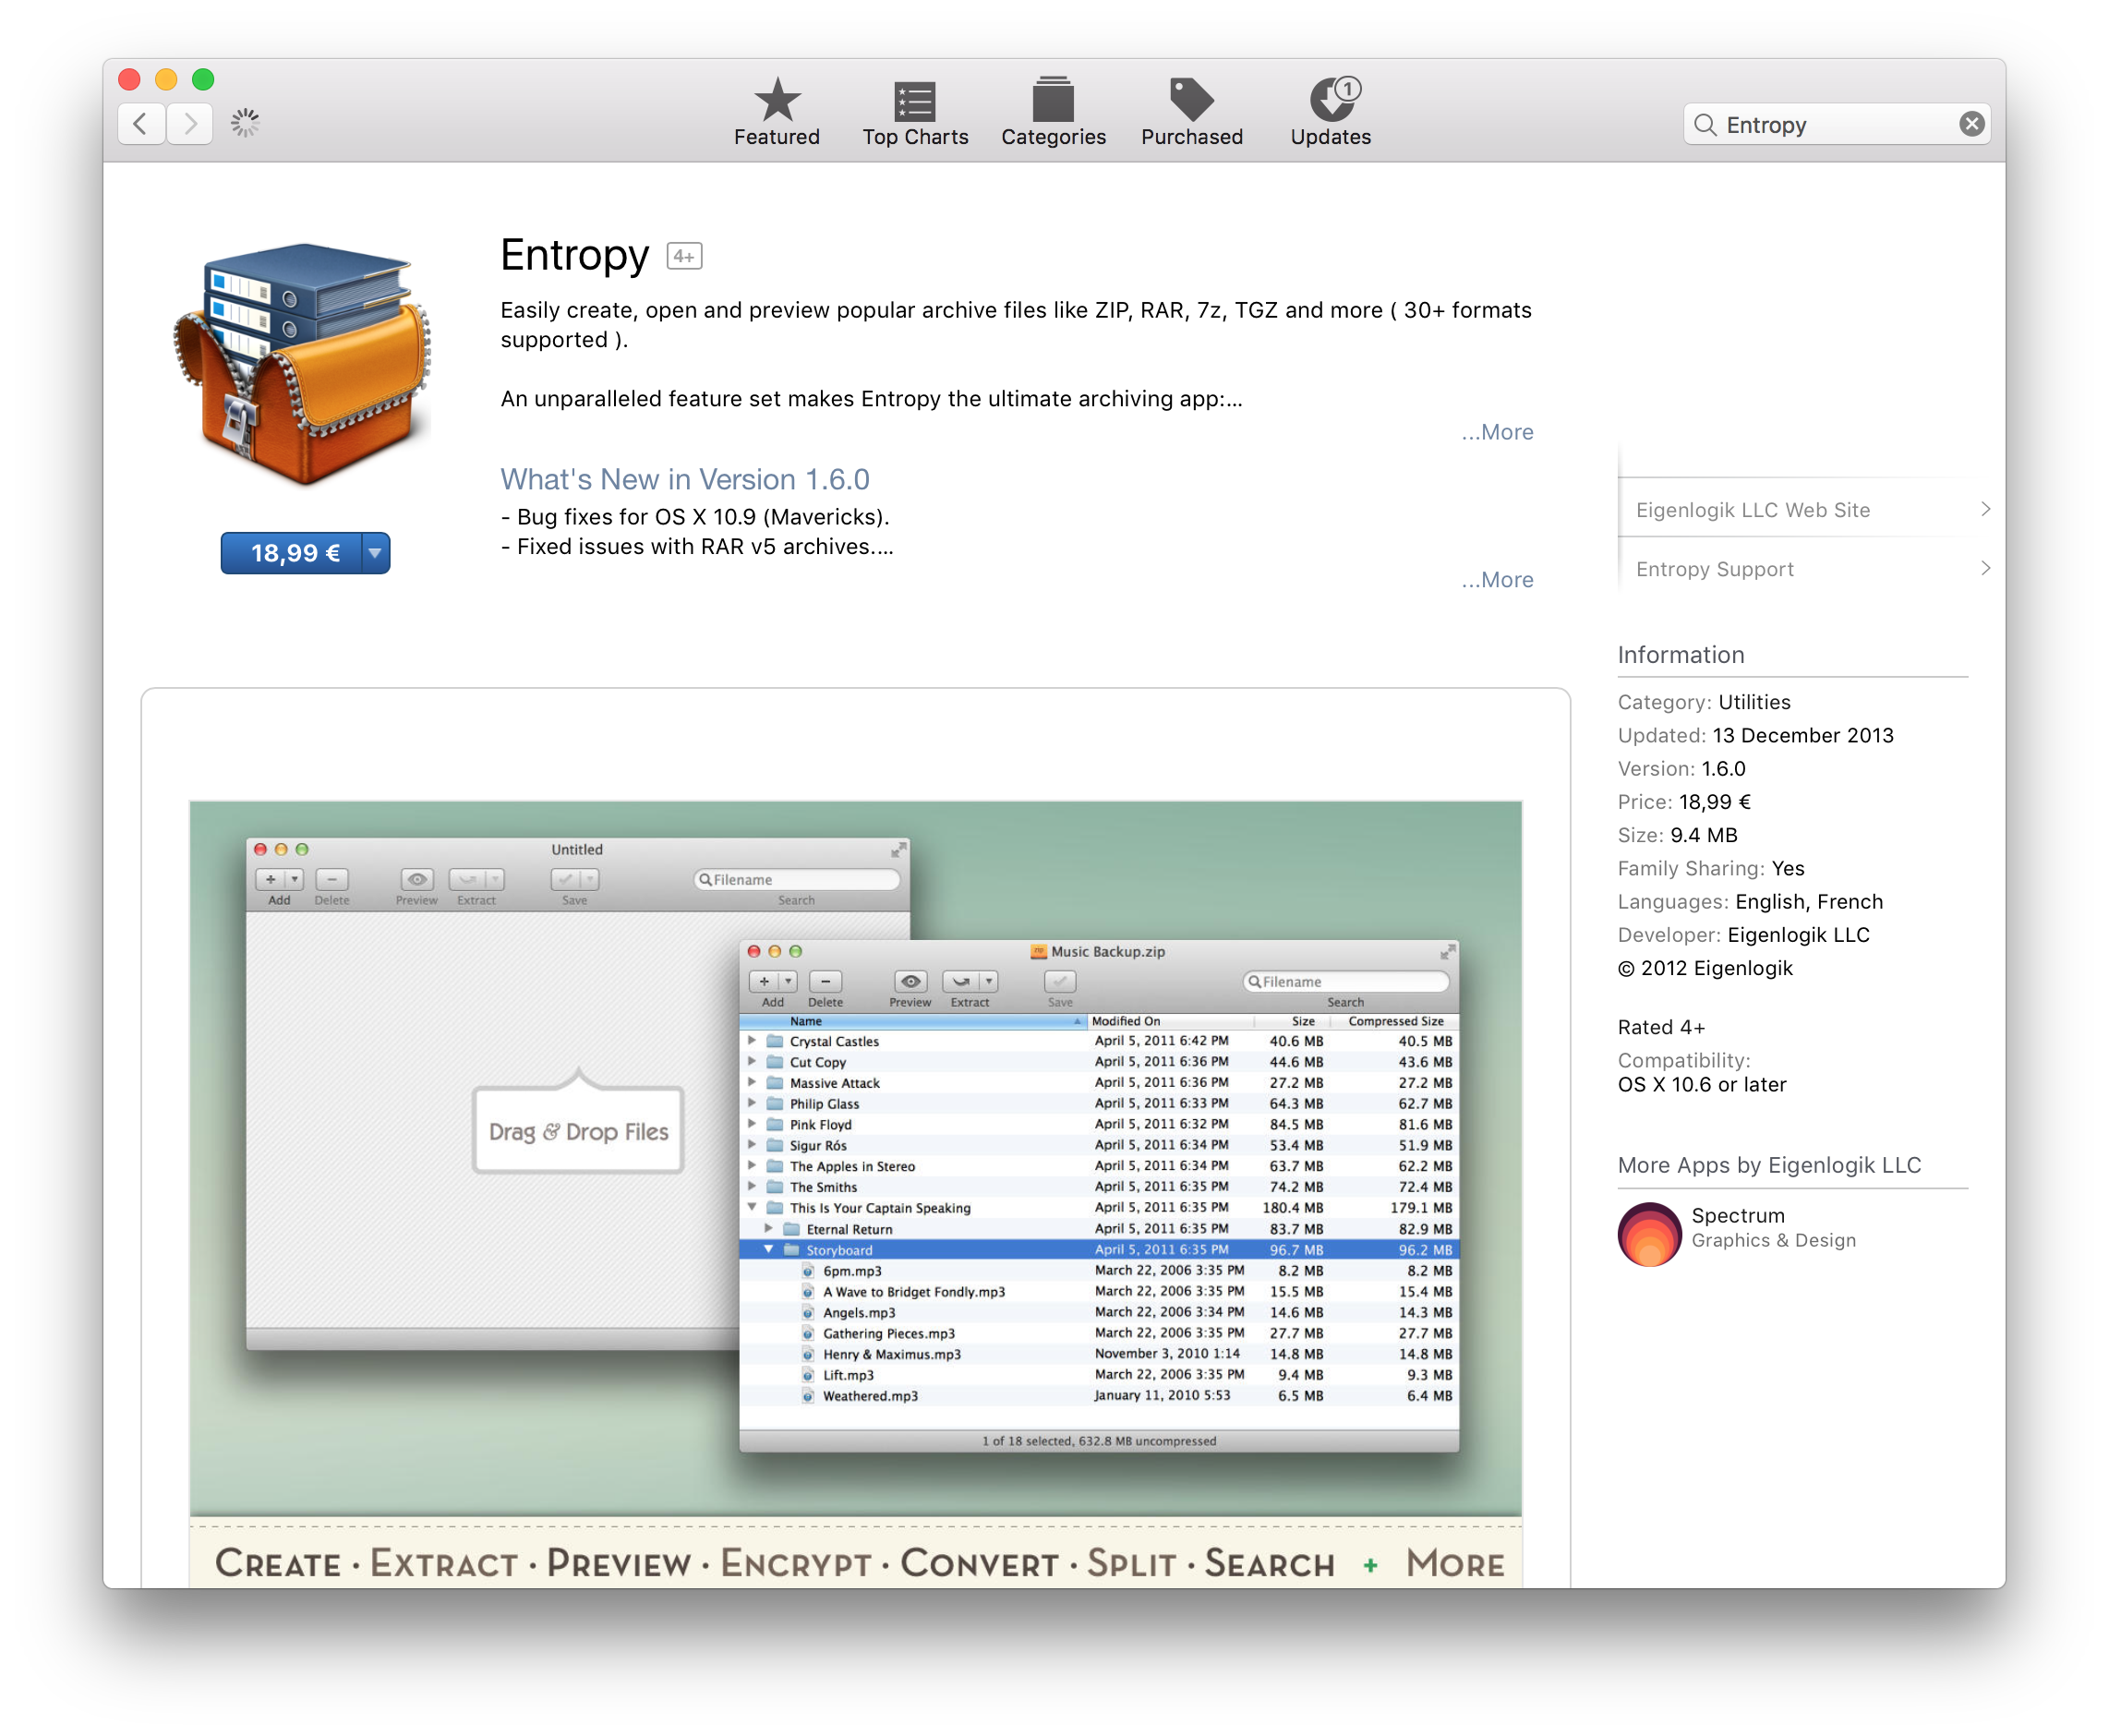The height and width of the screenshot is (1736, 2109).
Task: Buy Entropy for 18,99 €
Action: (293, 553)
